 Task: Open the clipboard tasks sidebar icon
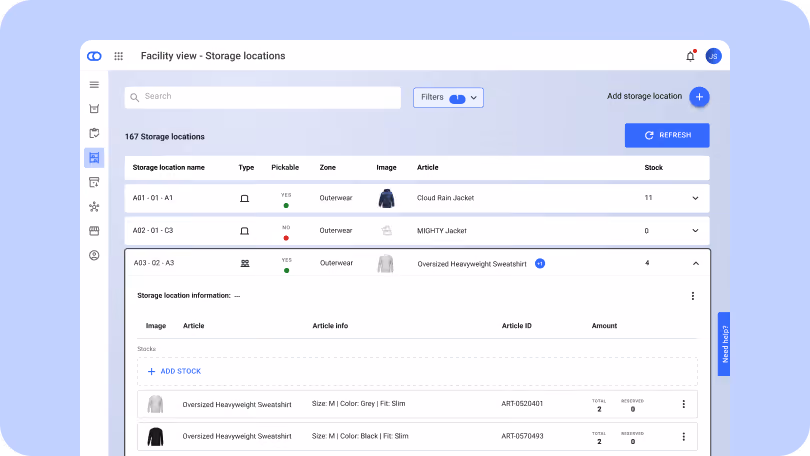click(x=94, y=133)
